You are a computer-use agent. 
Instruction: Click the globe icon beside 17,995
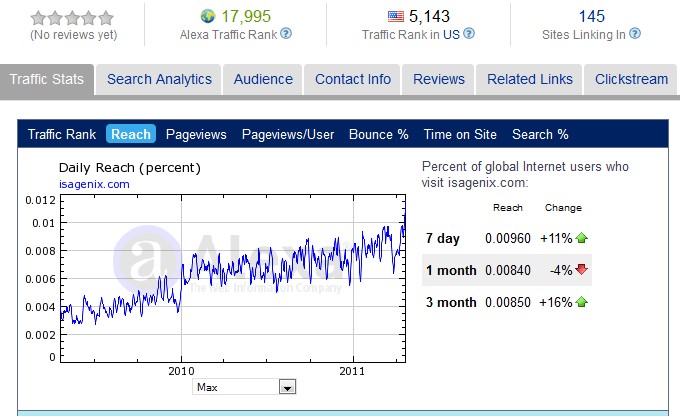[x=208, y=16]
